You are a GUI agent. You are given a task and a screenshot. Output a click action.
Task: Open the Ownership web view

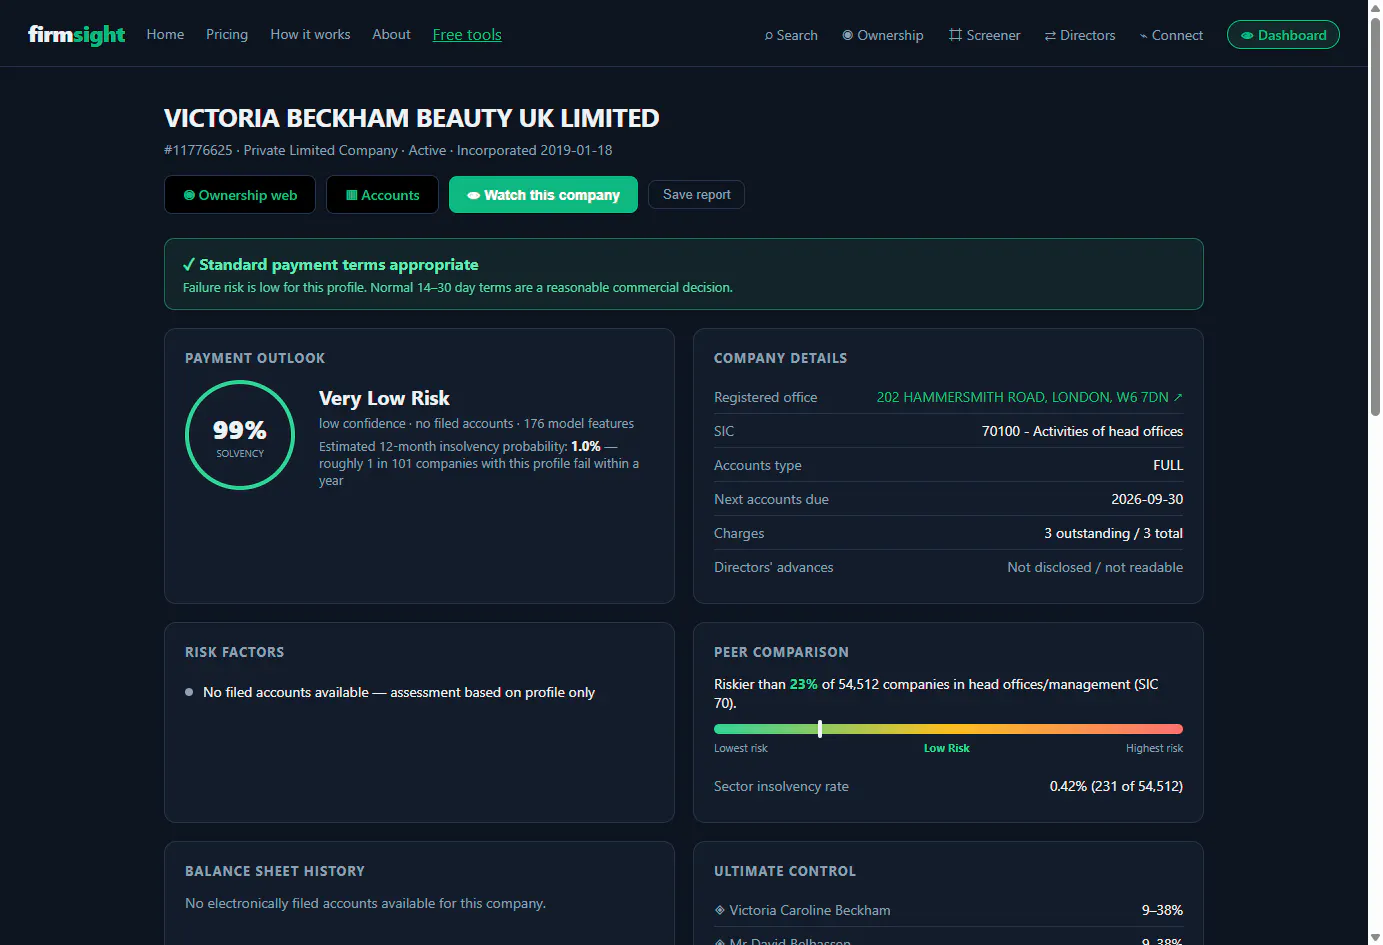tap(240, 195)
